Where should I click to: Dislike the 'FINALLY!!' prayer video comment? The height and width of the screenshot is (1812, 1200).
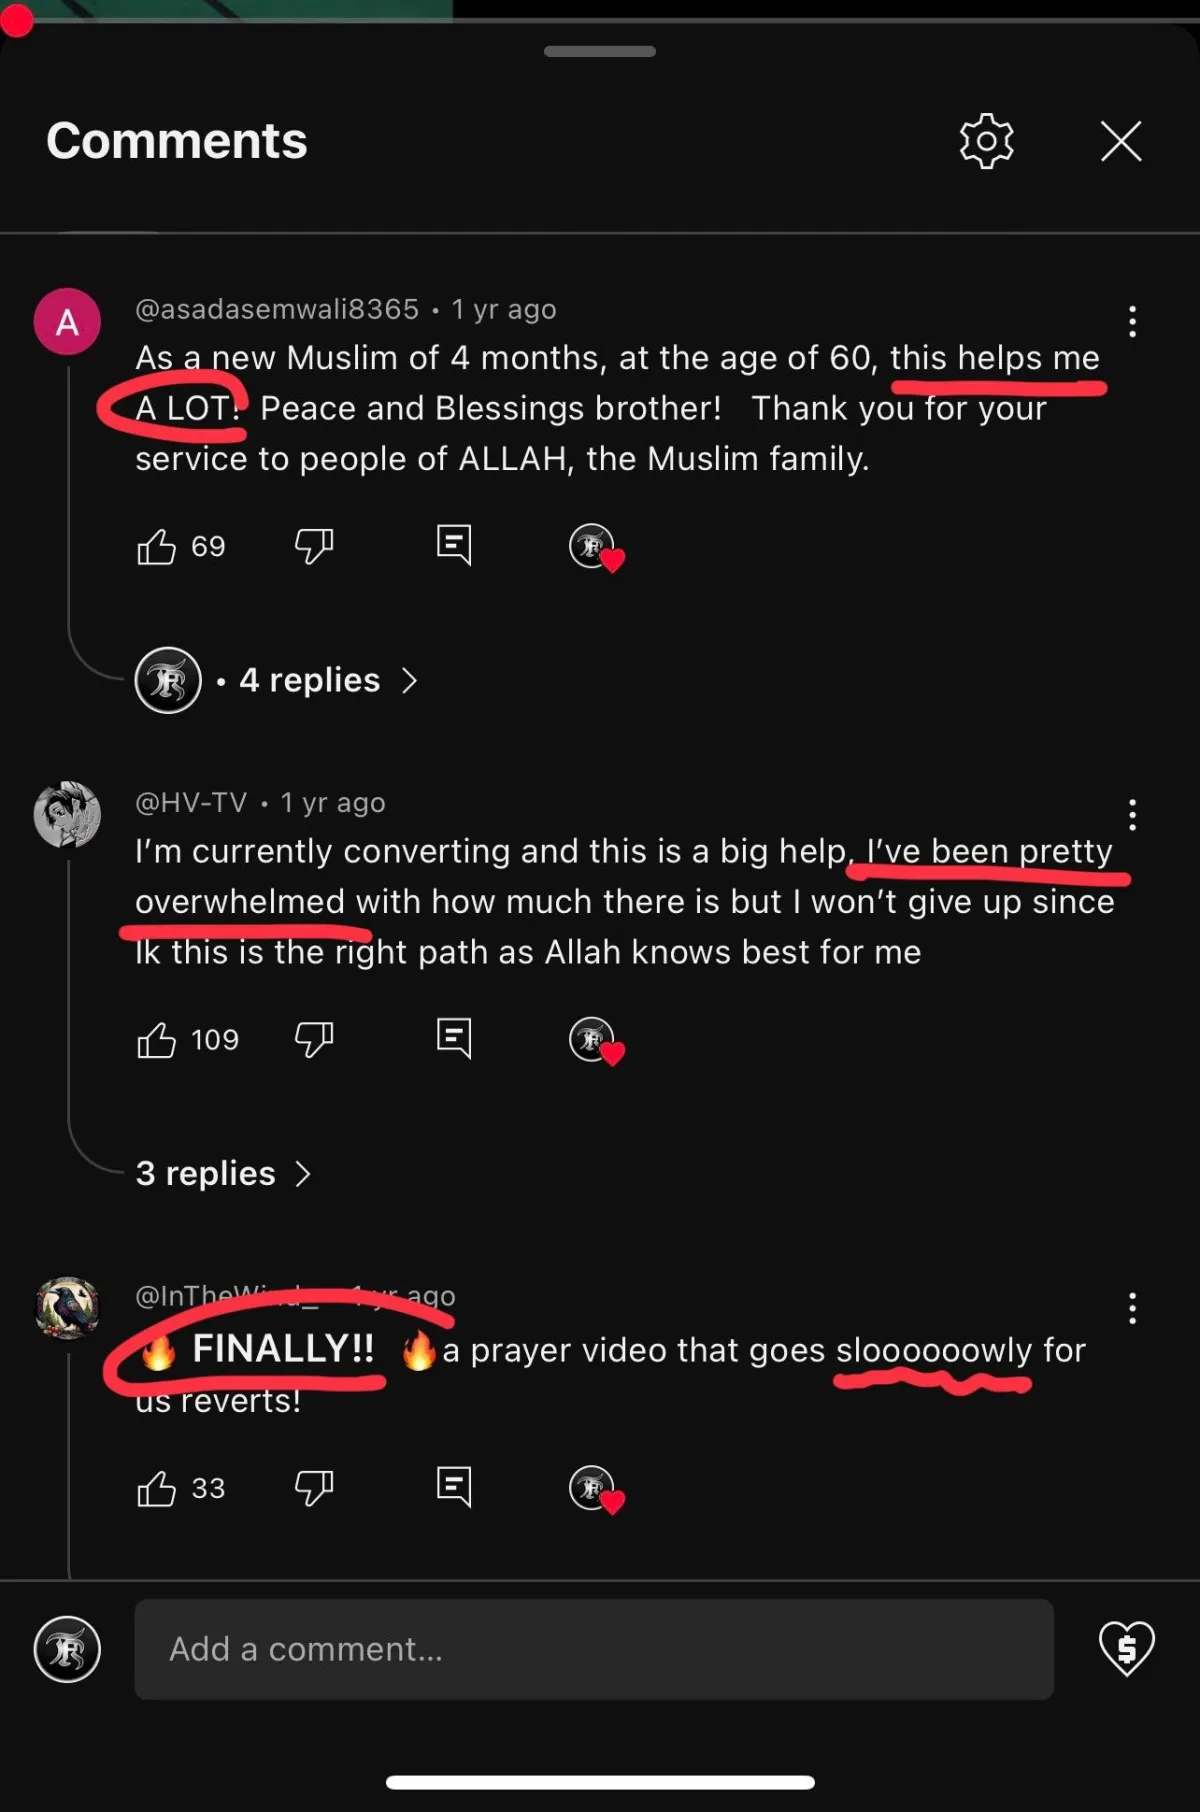(314, 1488)
